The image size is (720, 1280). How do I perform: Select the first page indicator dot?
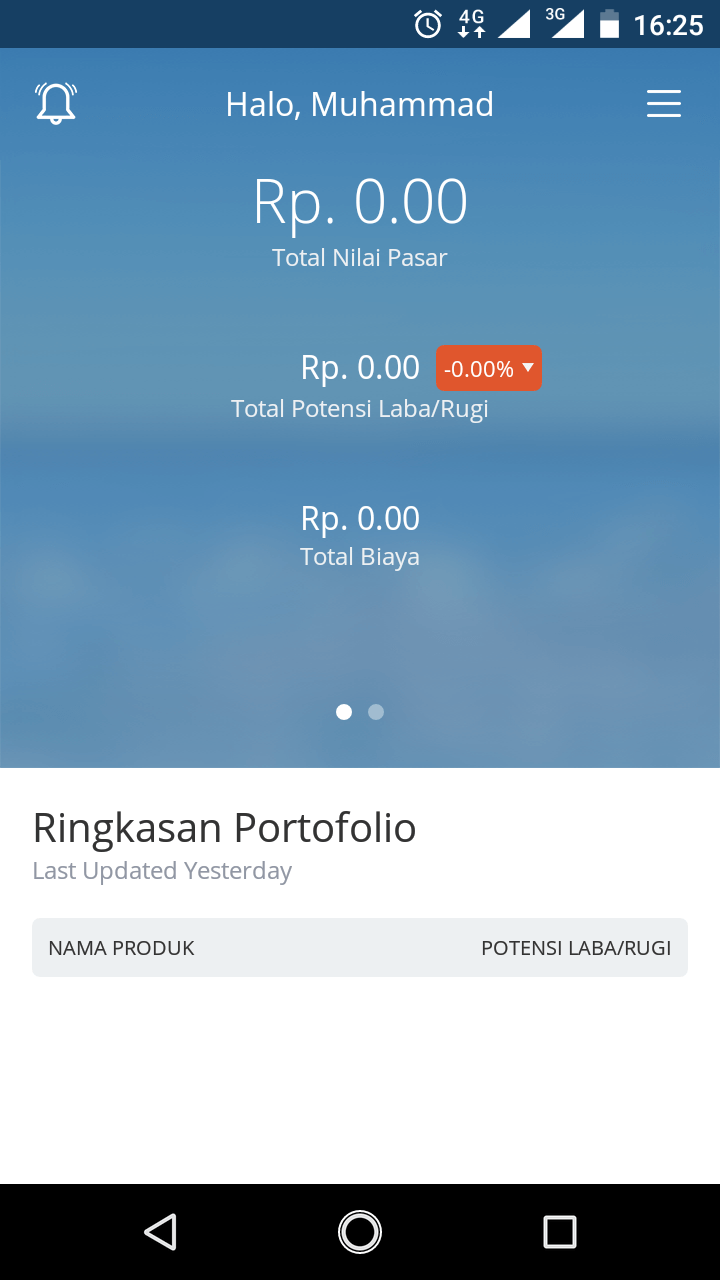point(344,712)
